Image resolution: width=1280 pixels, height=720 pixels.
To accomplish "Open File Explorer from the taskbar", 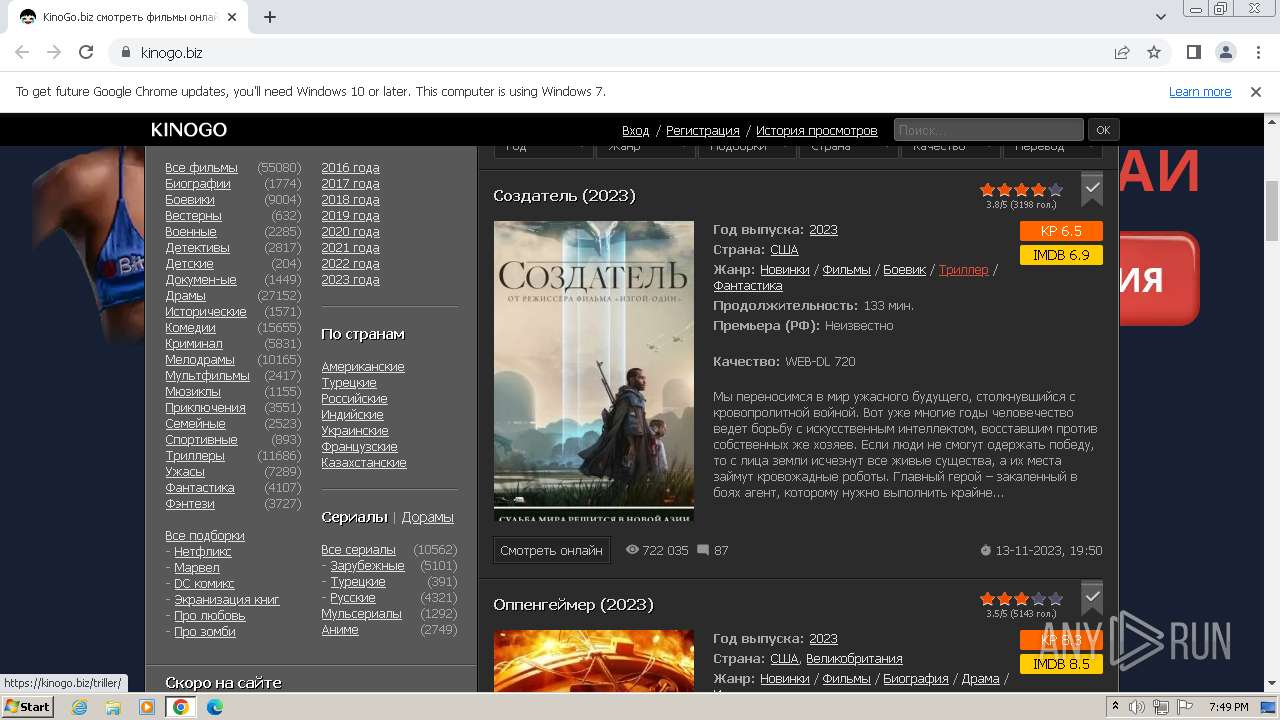I will pos(113,707).
